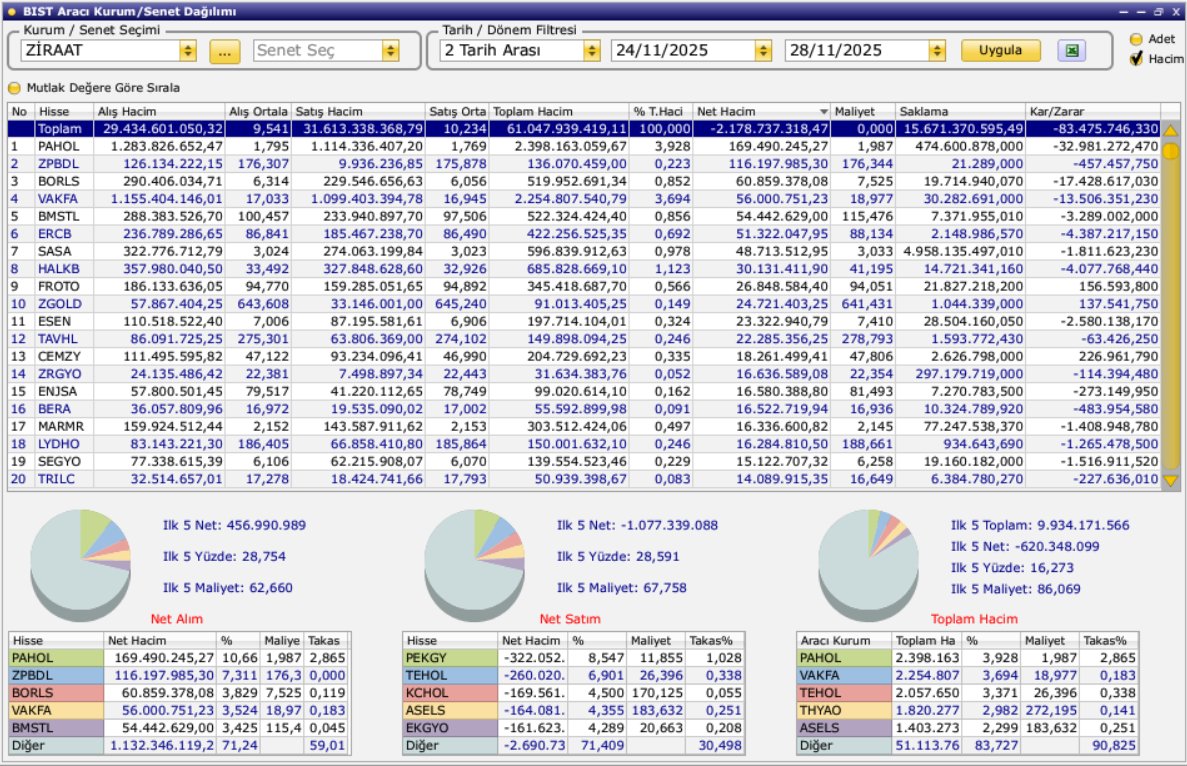This screenshot has width=1187, height=766.
Task: Click Diğer row in Net Alım table
Action: 179,745
